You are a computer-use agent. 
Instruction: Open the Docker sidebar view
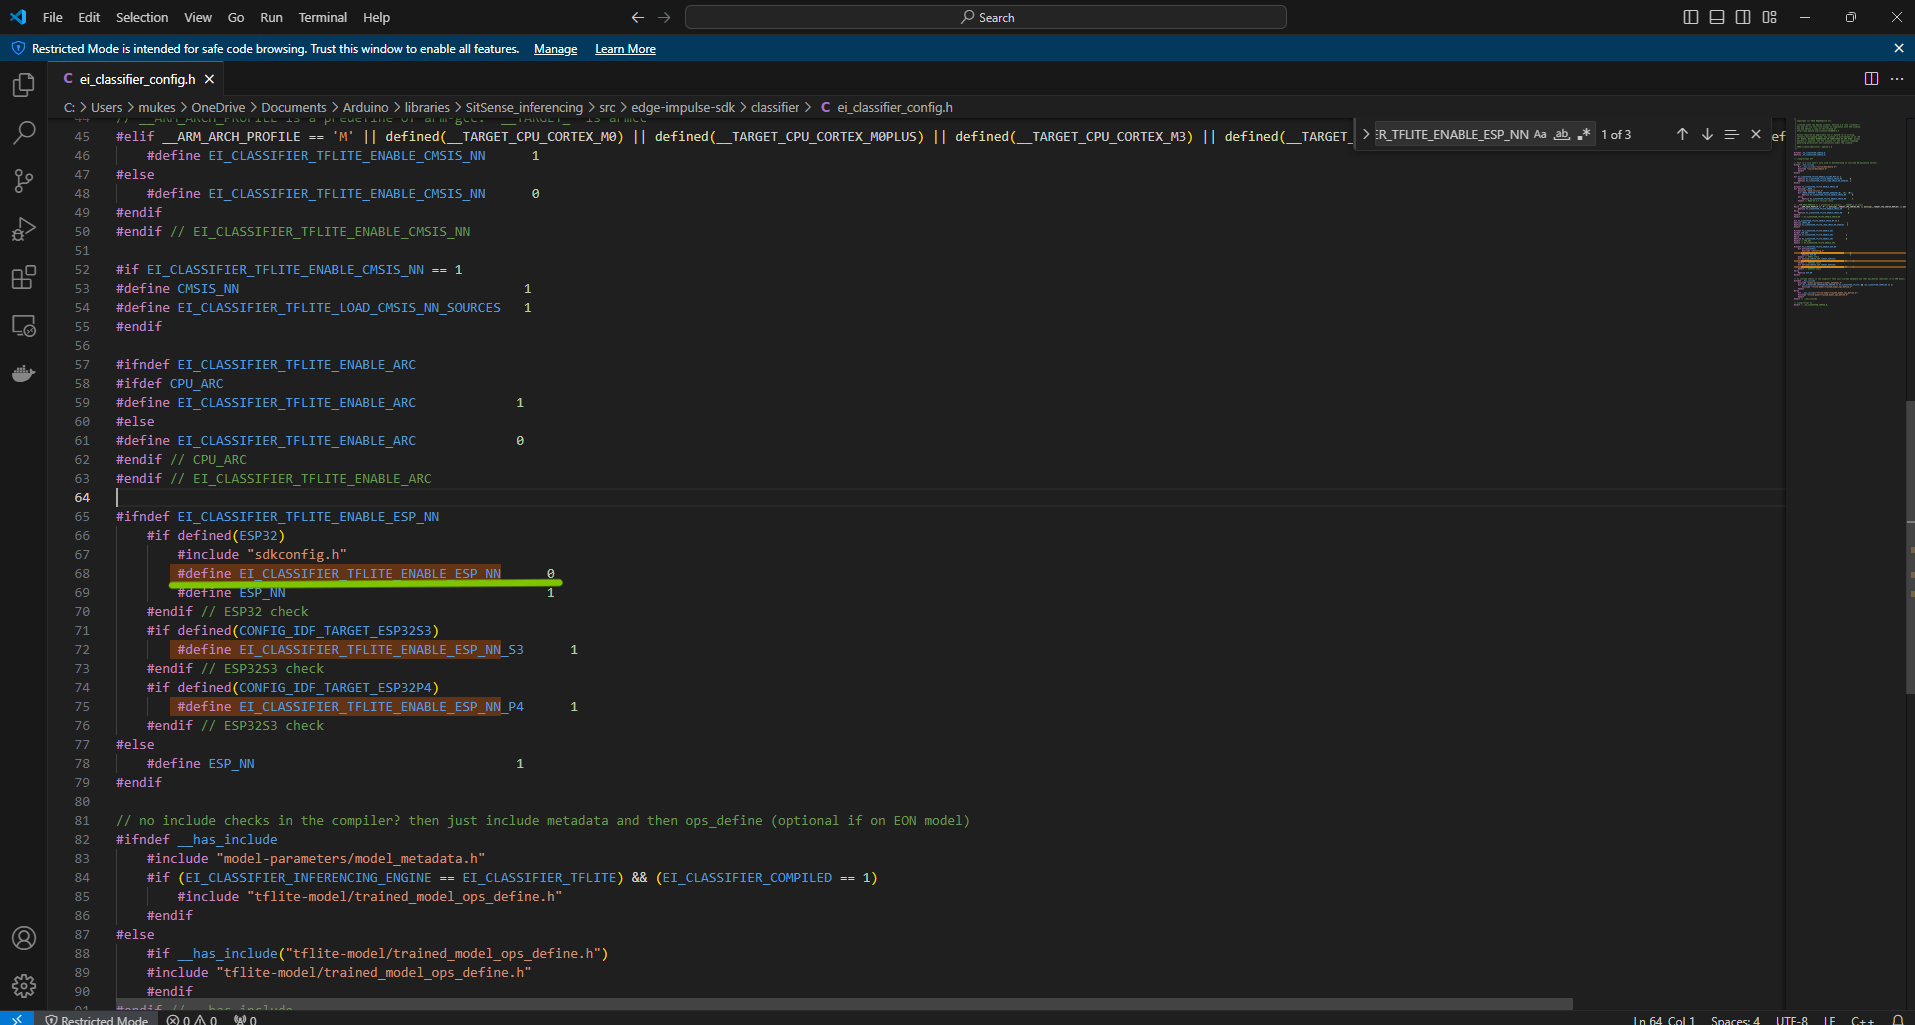tap(24, 374)
